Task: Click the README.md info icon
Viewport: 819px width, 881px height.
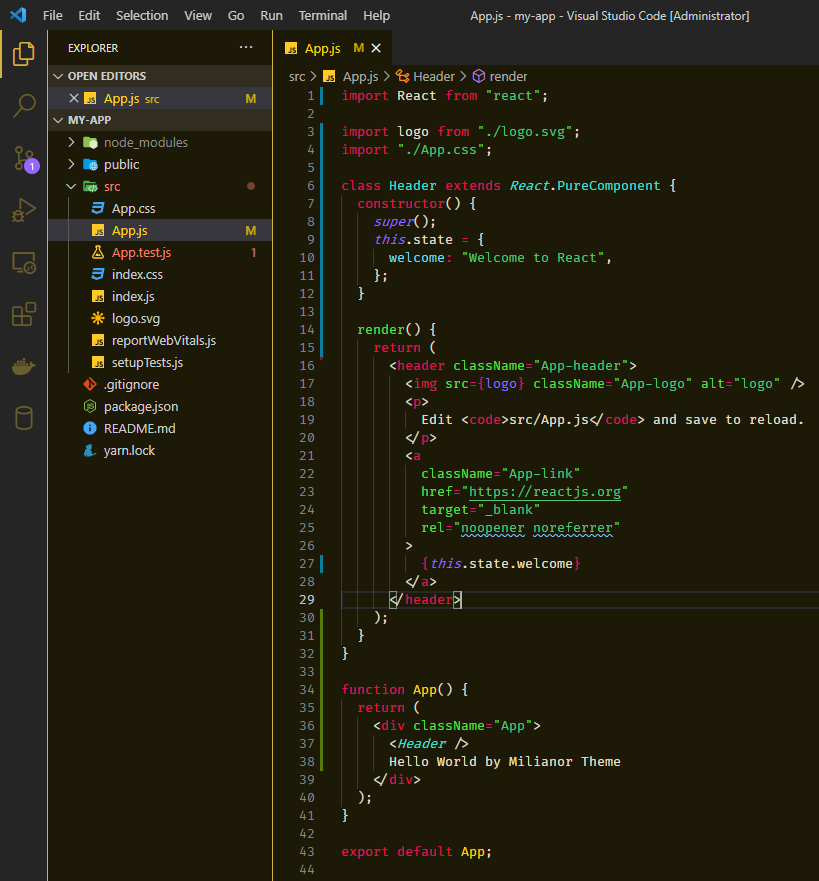Action: 90,428
